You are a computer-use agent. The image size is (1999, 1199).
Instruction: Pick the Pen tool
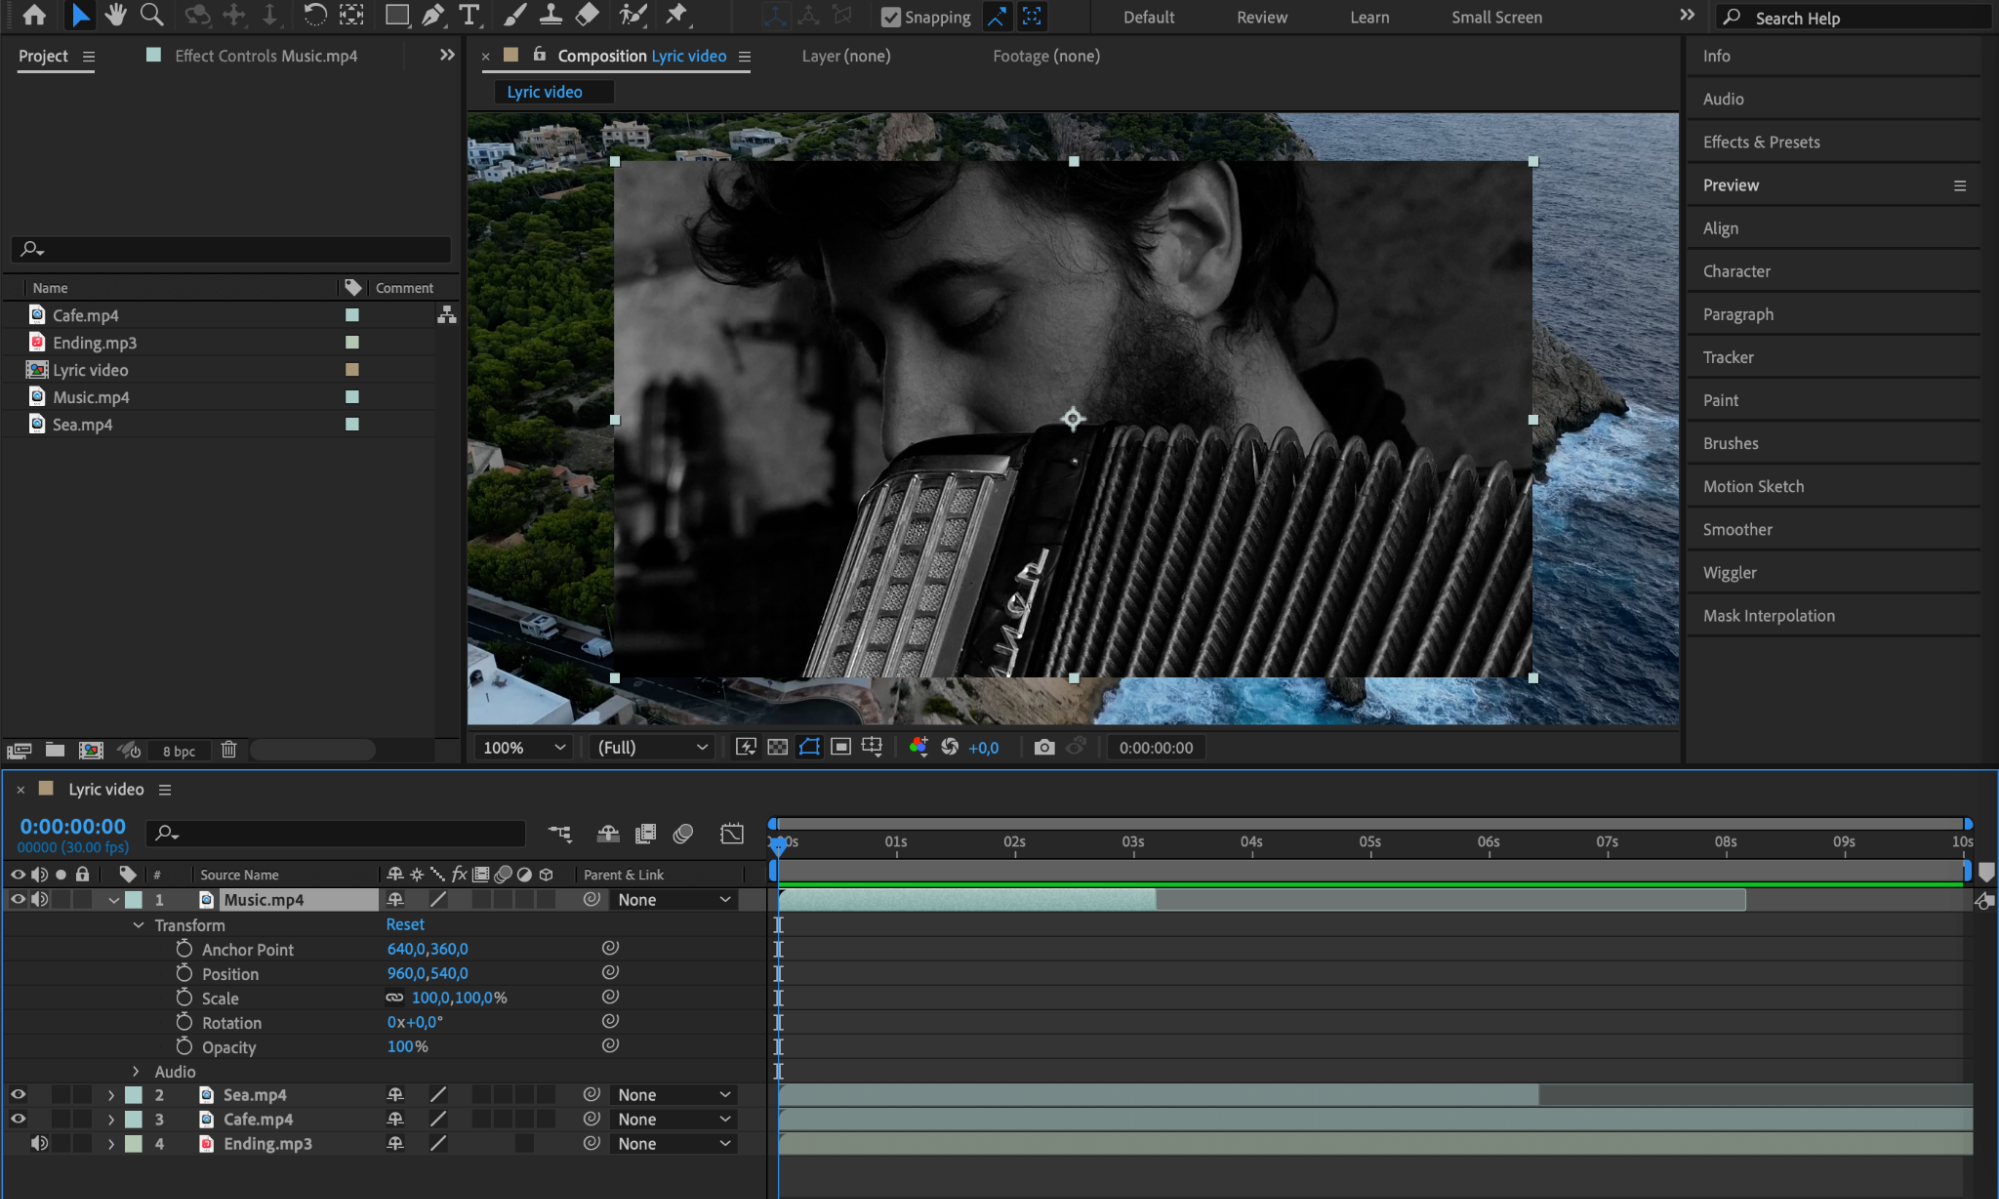pos(433,15)
